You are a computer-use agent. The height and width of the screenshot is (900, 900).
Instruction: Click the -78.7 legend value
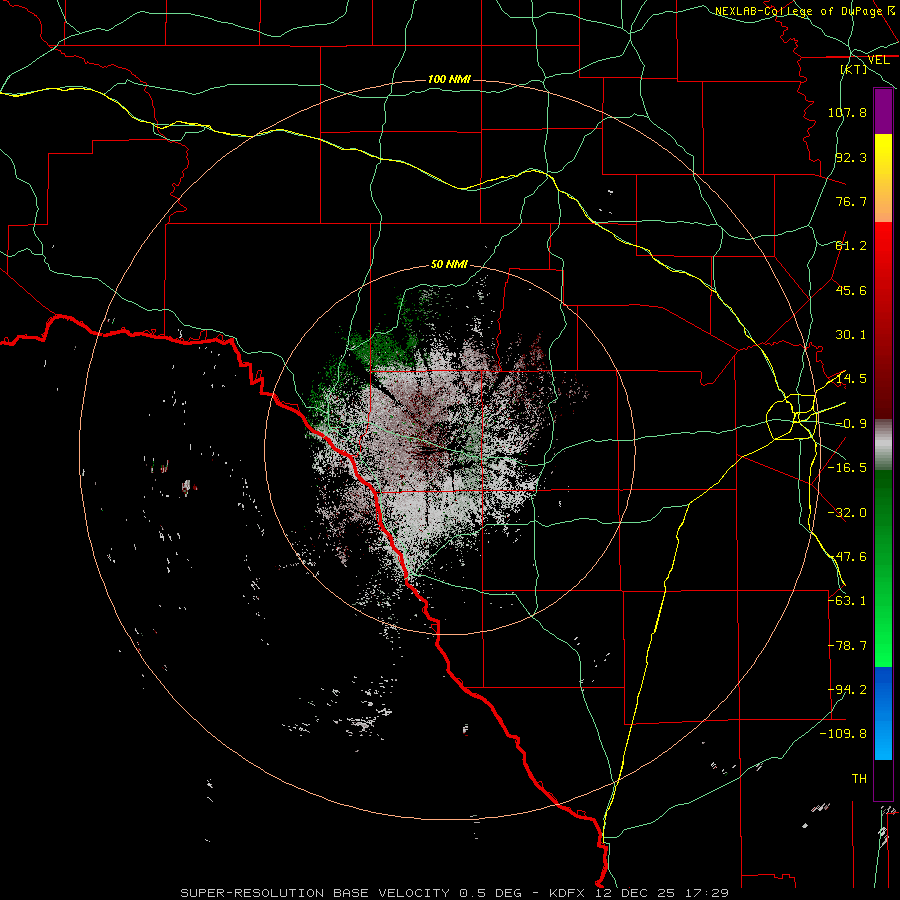click(847, 646)
